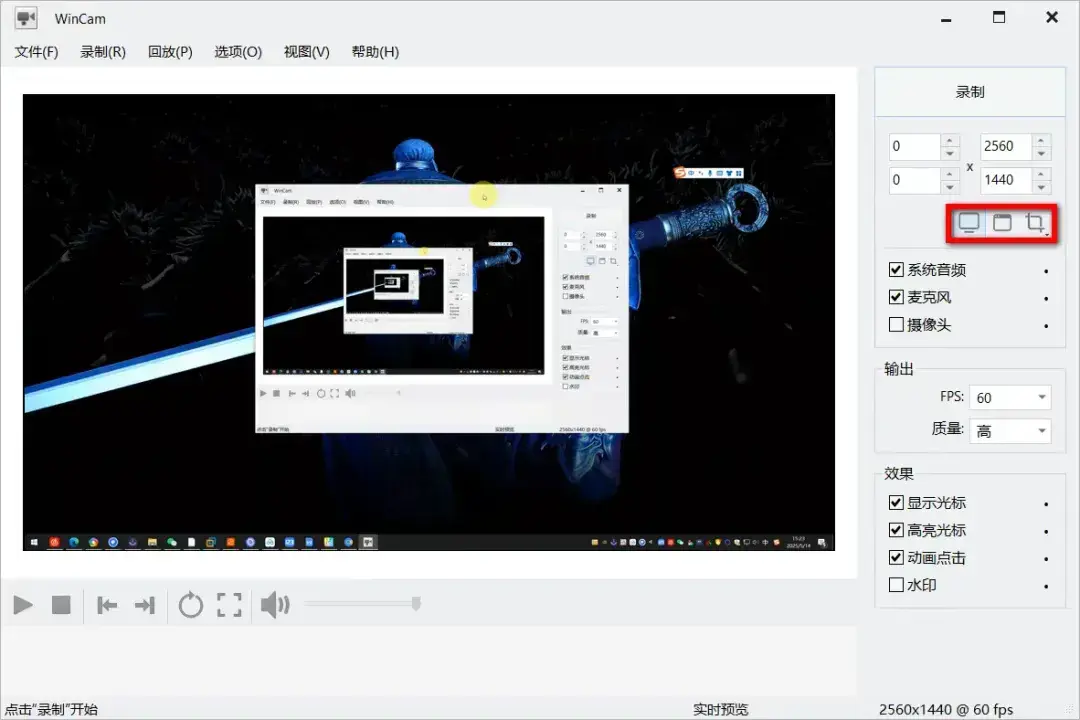Open the FPS dropdown
The width and height of the screenshot is (1080, 720).
point(1010,397)
